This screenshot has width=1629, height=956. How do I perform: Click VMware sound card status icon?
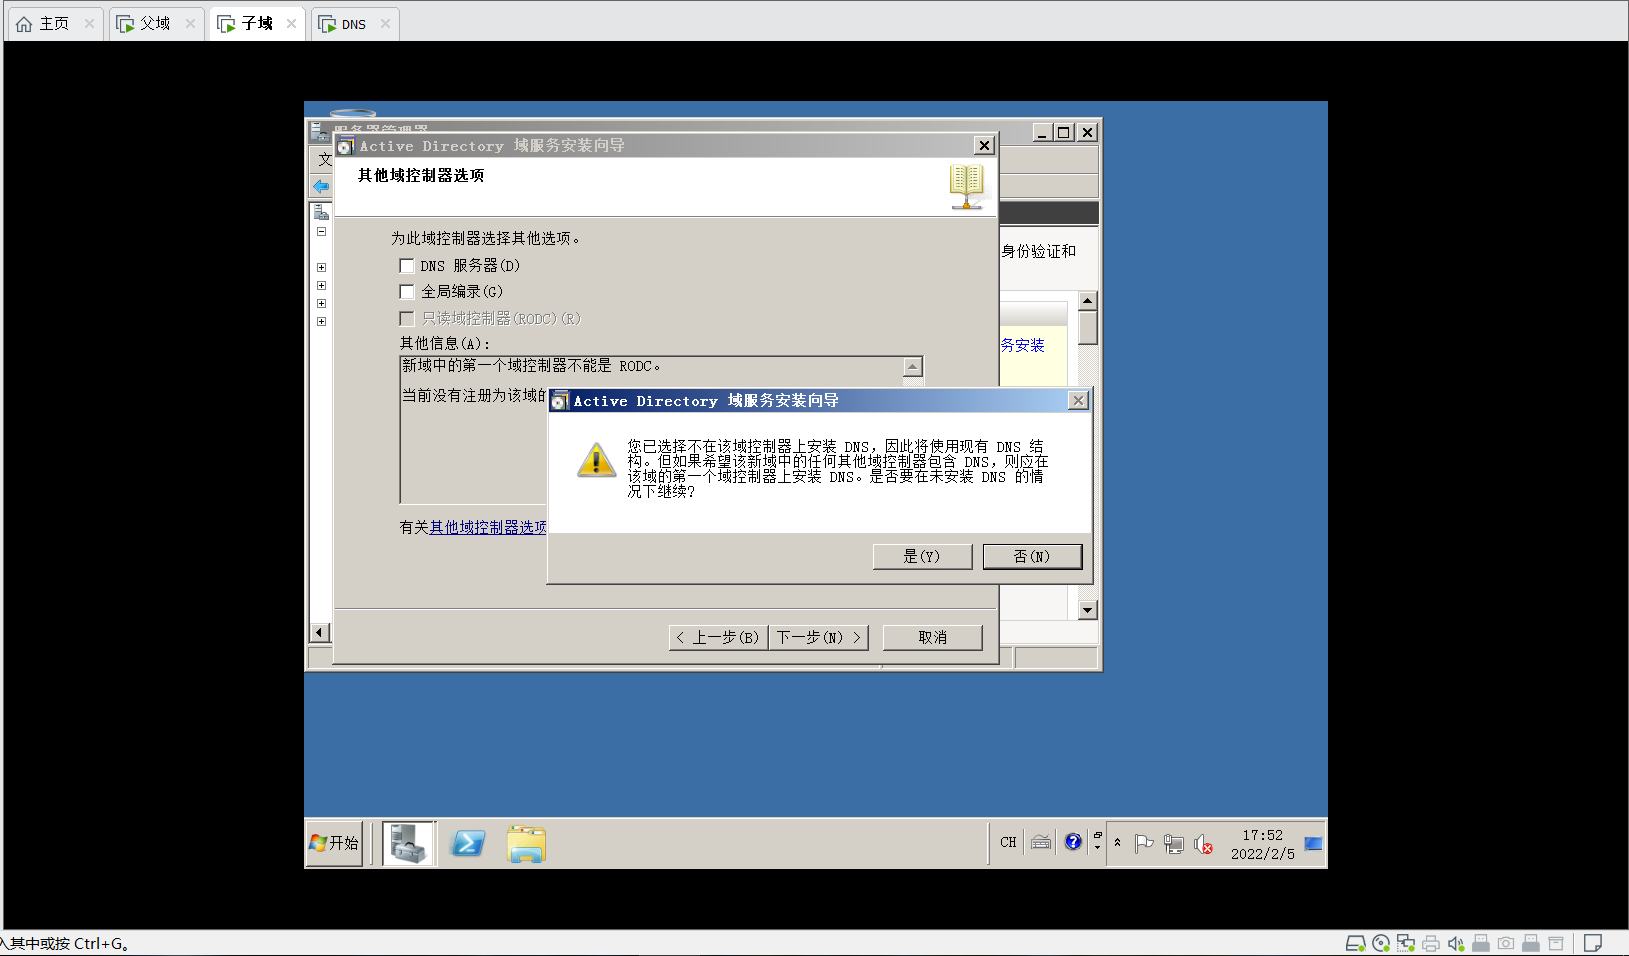pyautogui.click(x=1456, y=943)
